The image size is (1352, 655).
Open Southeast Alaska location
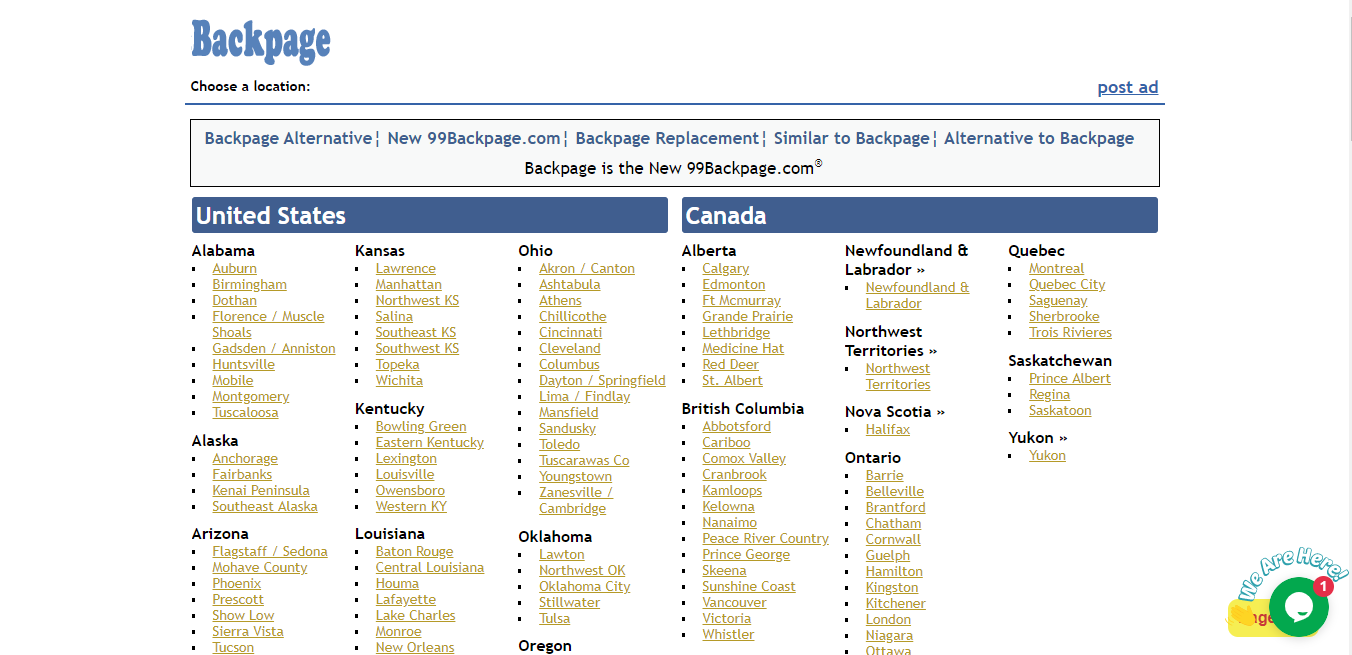(x=264, y=507)
